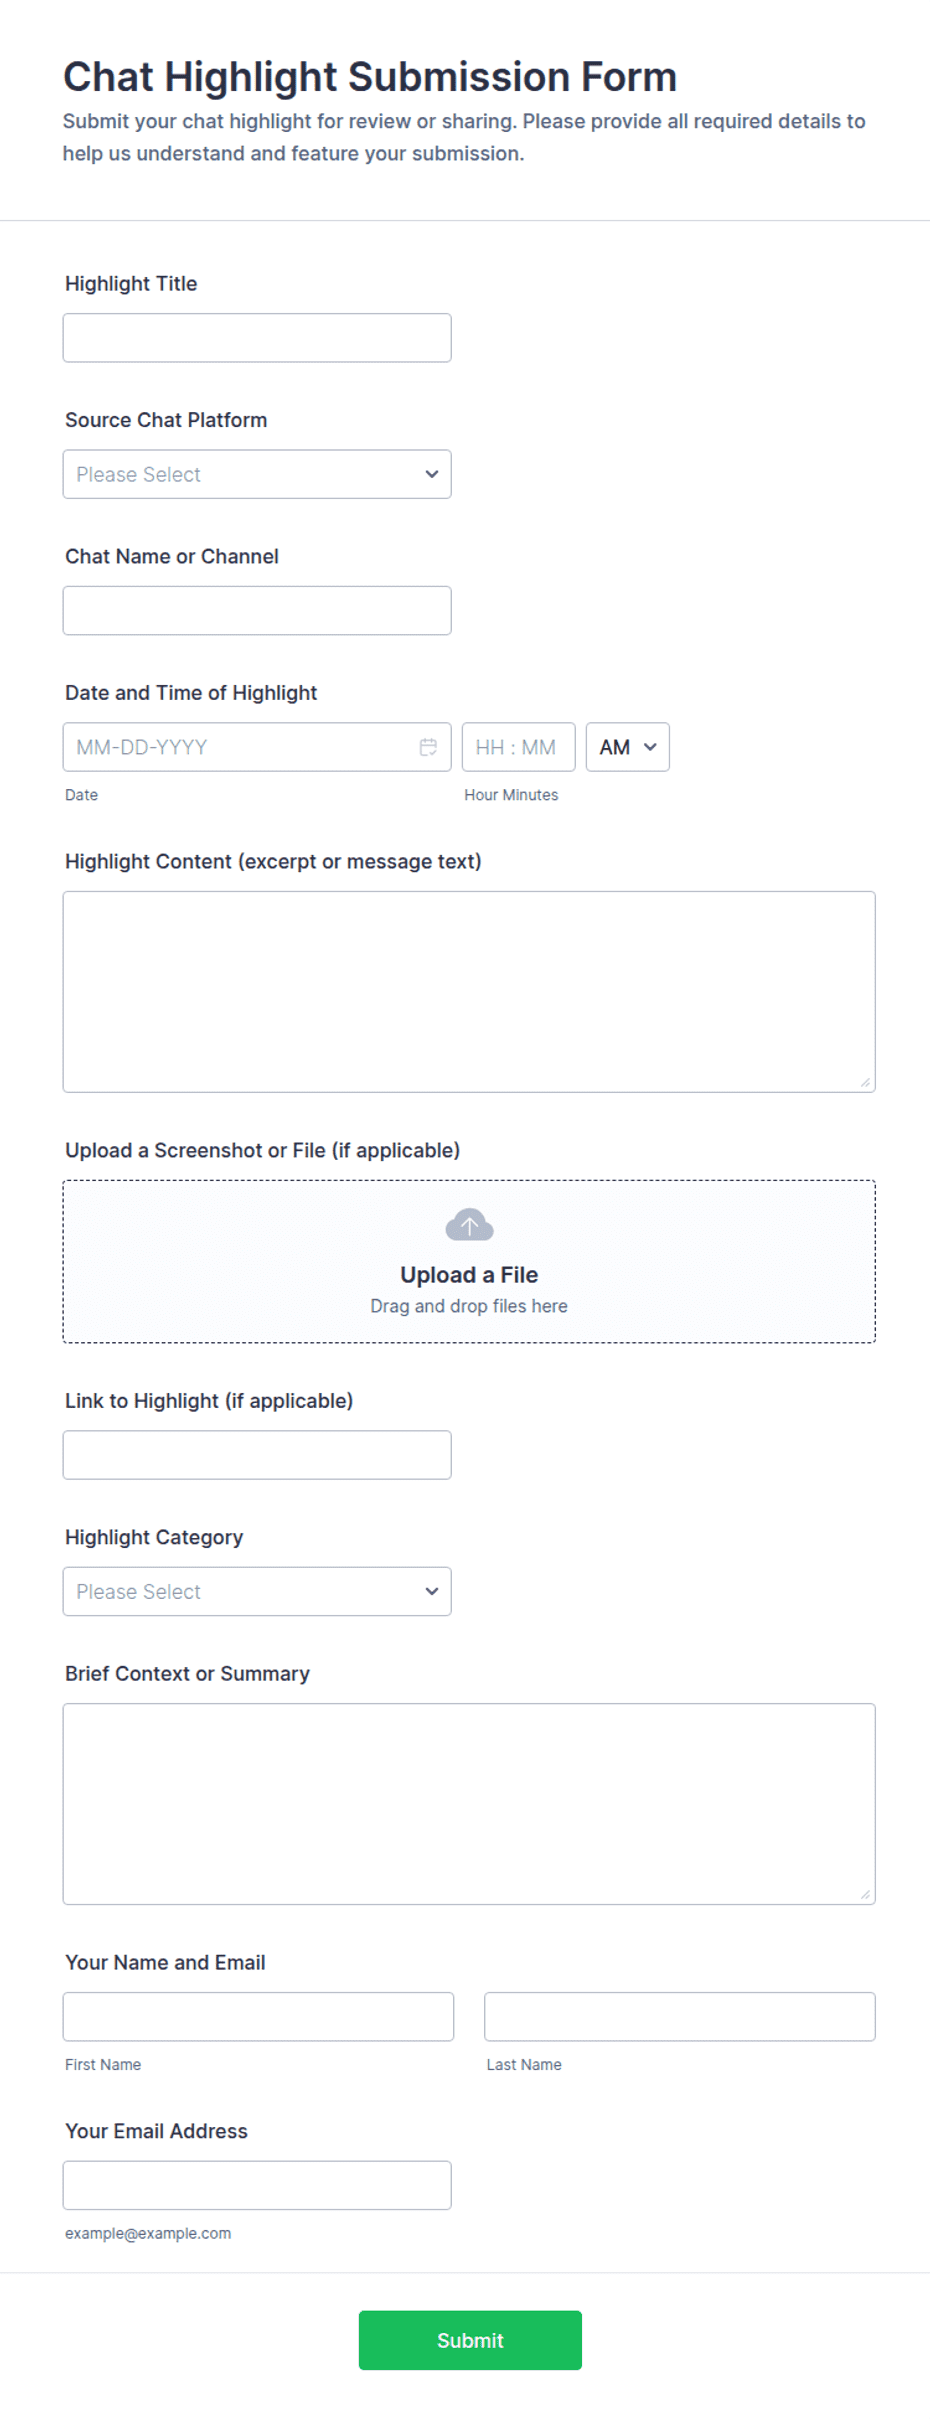Viewport: 930px width, 2419px height.
Task: Click the First Name input field
Action: 258,2017
